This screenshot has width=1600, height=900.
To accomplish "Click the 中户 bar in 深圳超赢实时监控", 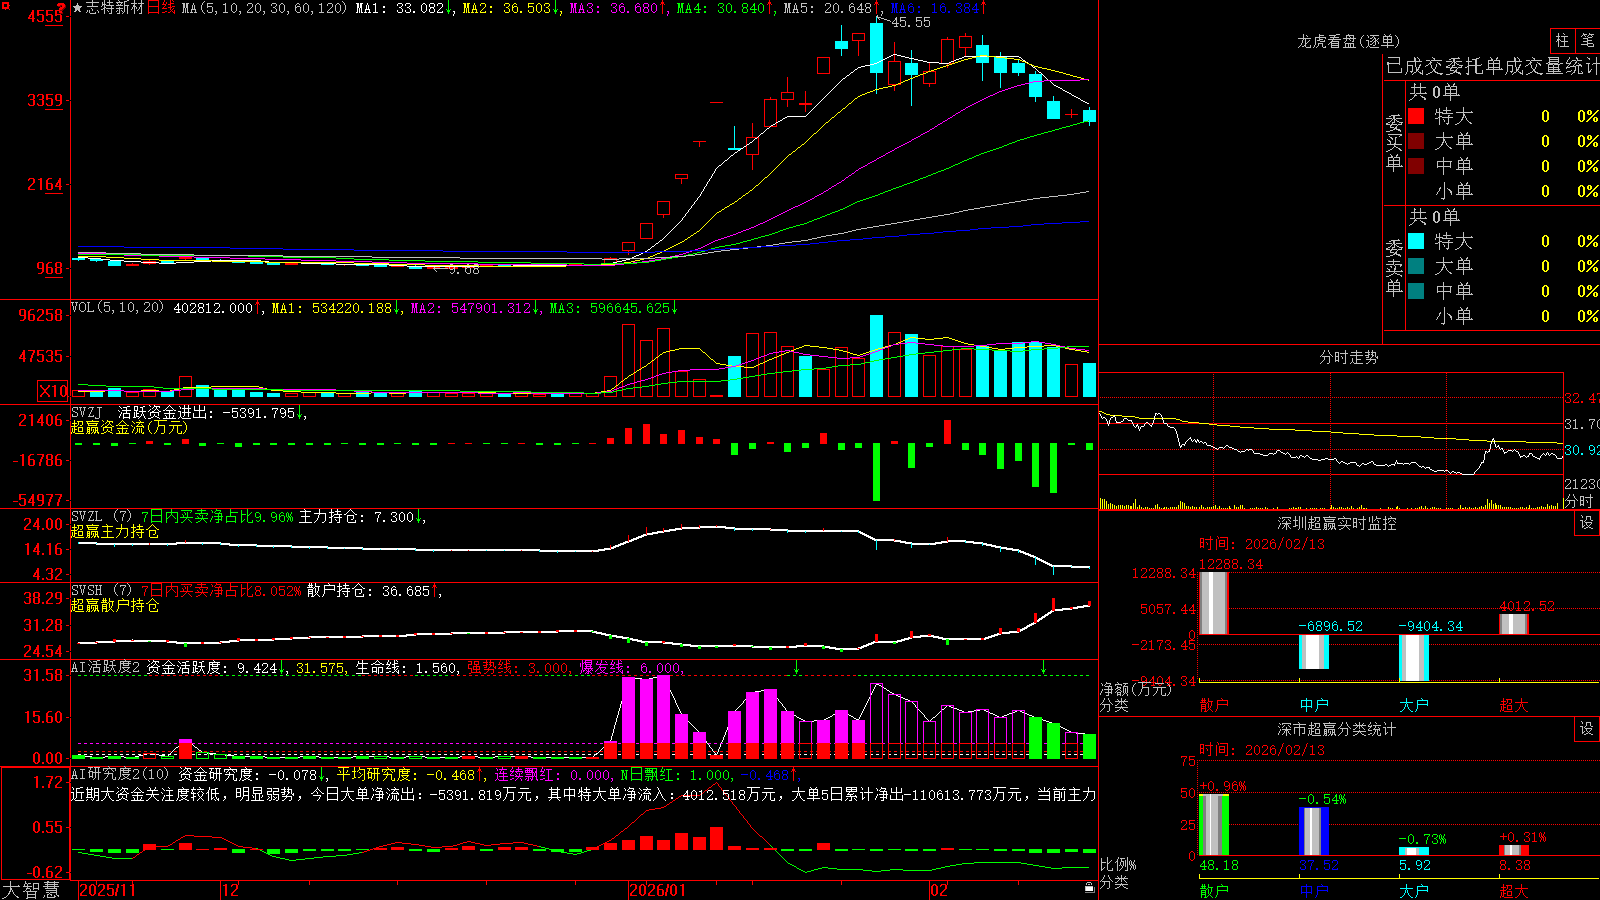I will (1313, 652).
